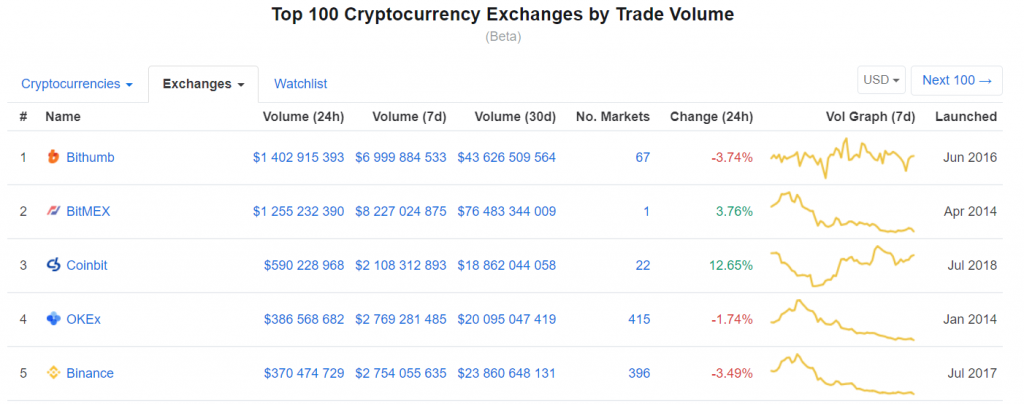Open the USD currency selector
The image size is (1024, 404).
881,80
